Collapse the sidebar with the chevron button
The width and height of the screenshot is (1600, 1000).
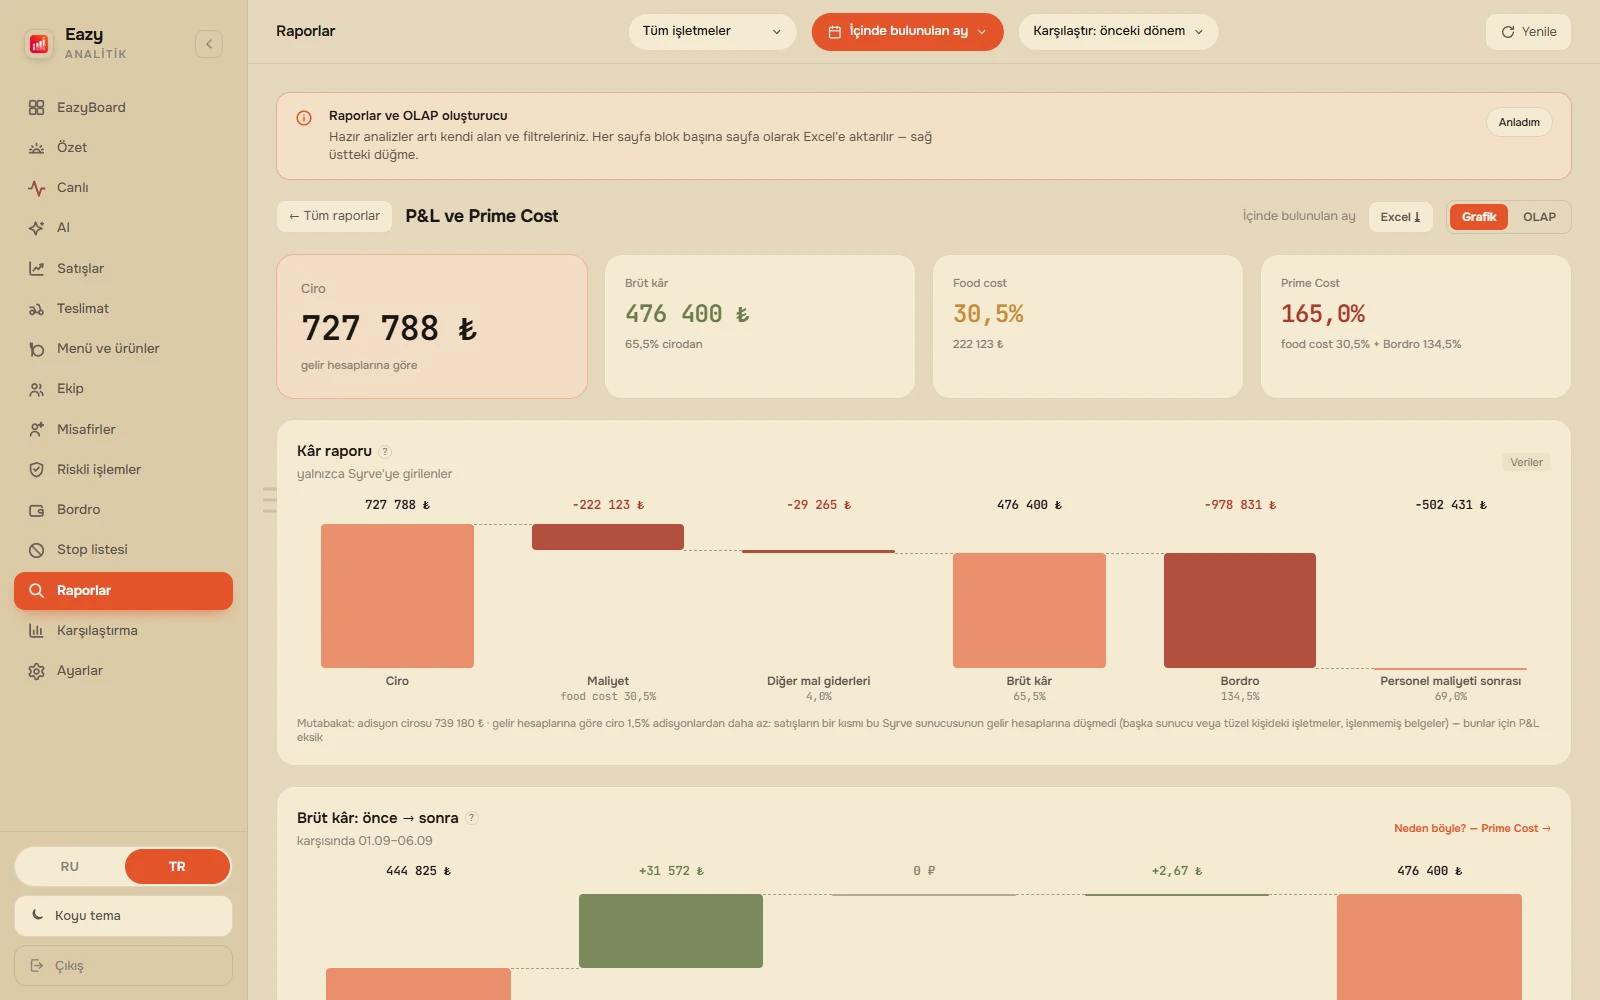click(209, 44)
